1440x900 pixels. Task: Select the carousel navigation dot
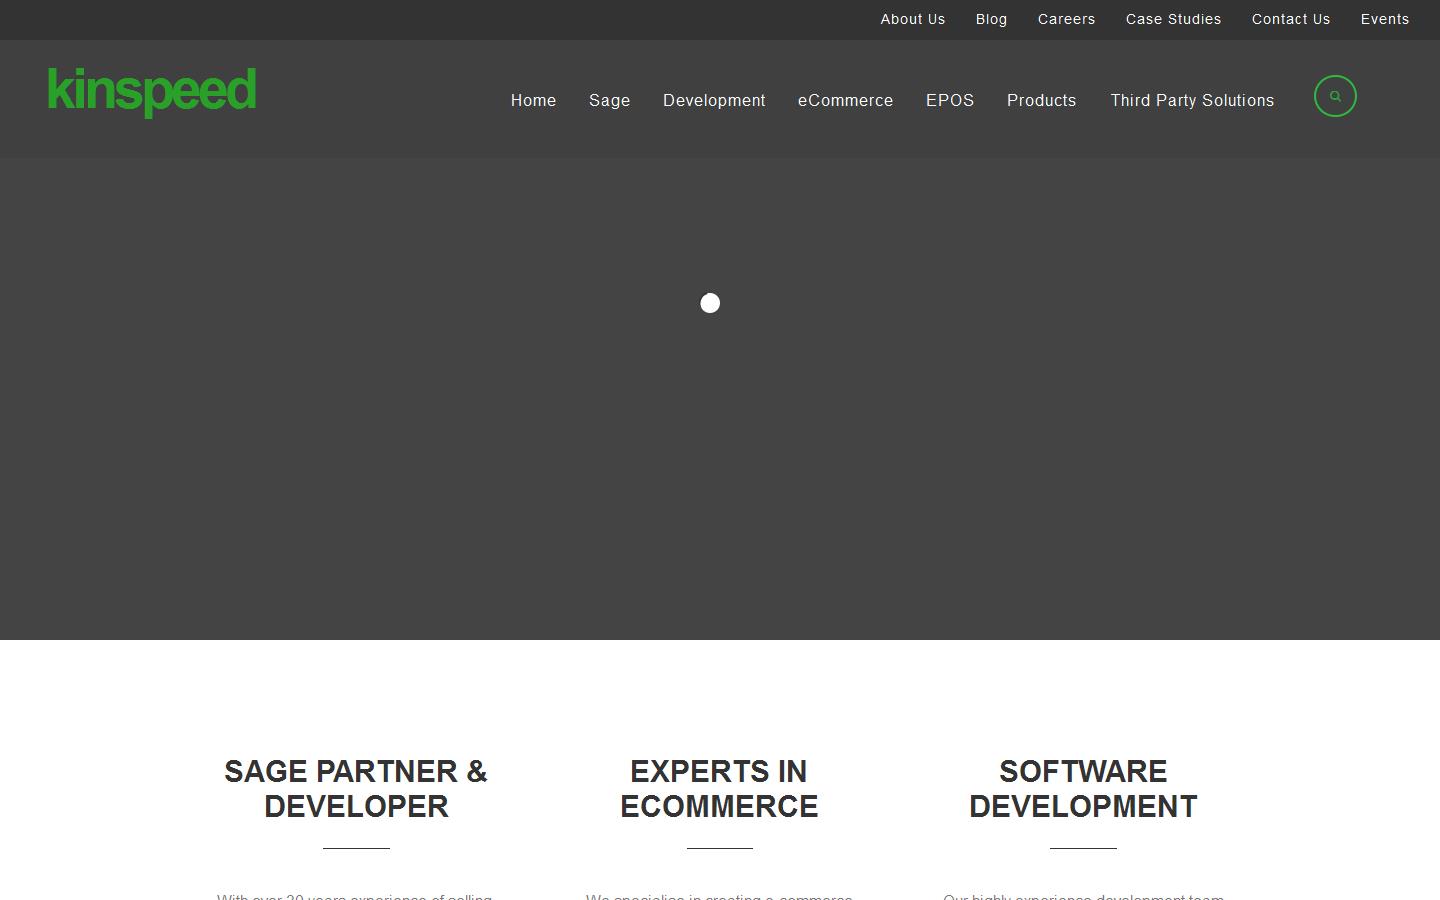(710, 302)
